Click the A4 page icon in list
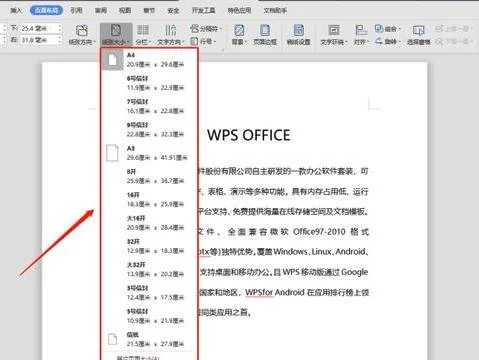 point(112,60)
